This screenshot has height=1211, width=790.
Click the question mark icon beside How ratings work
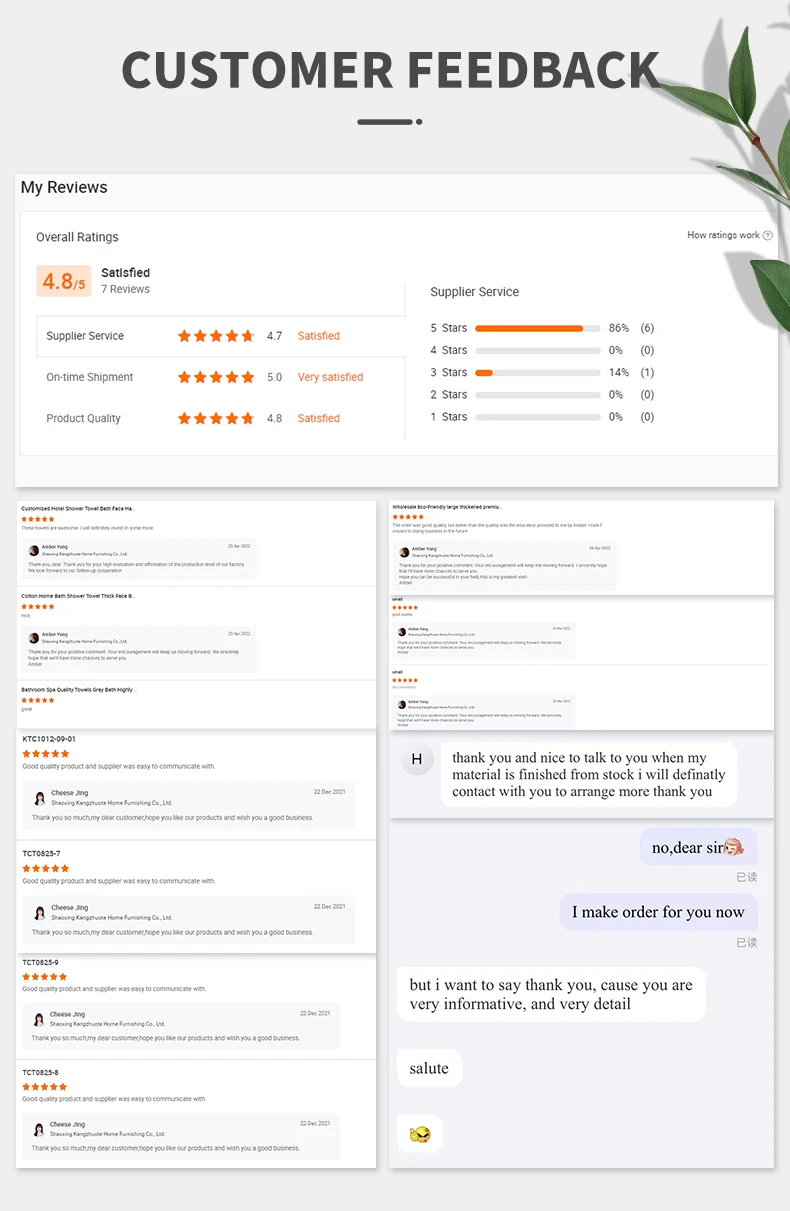[x=768, y=236]
